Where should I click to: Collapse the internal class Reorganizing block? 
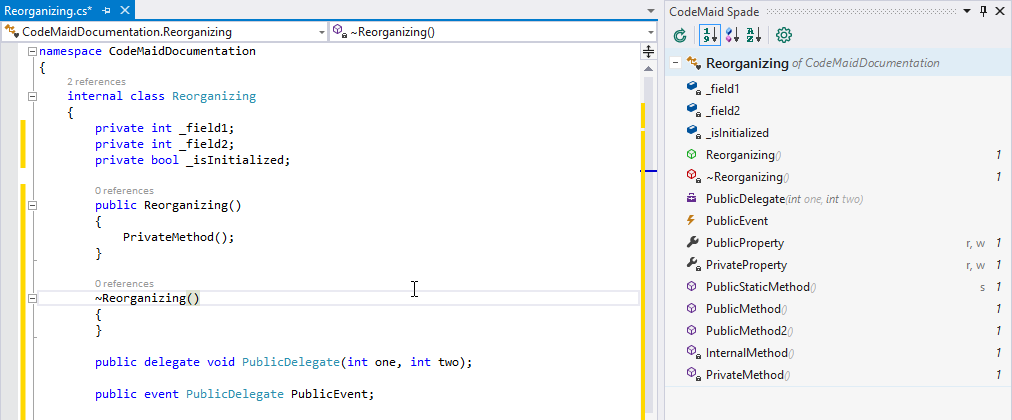32,97
